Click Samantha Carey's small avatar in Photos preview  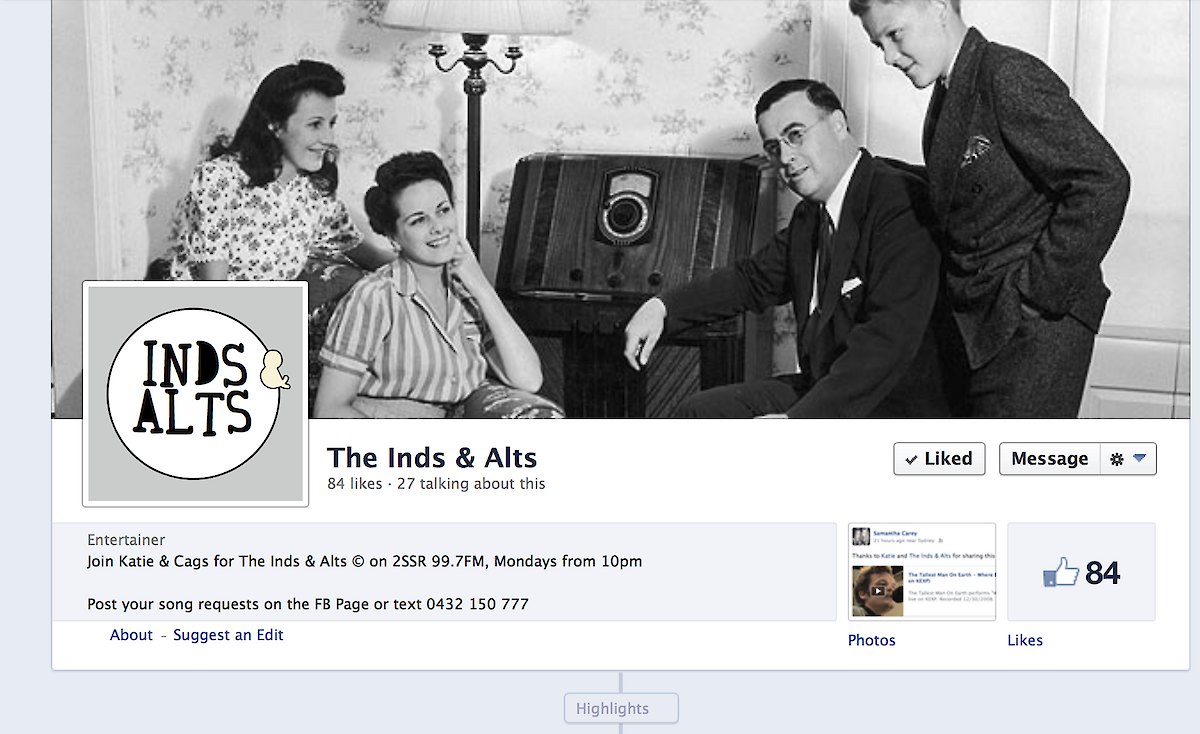click(x=860, y=535)
